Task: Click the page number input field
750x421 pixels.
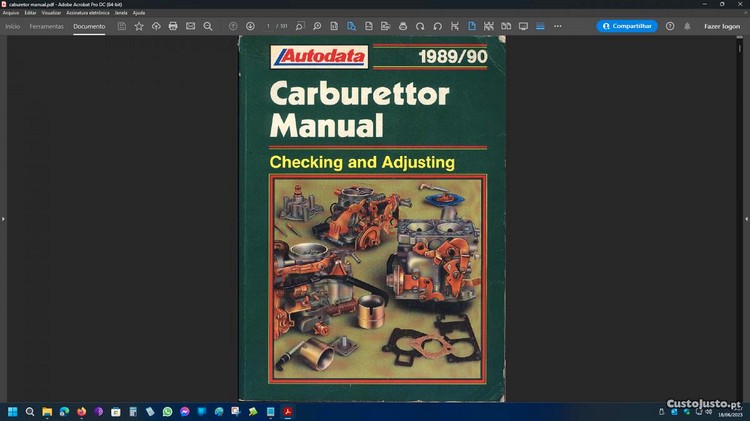Action: (269, 26)
